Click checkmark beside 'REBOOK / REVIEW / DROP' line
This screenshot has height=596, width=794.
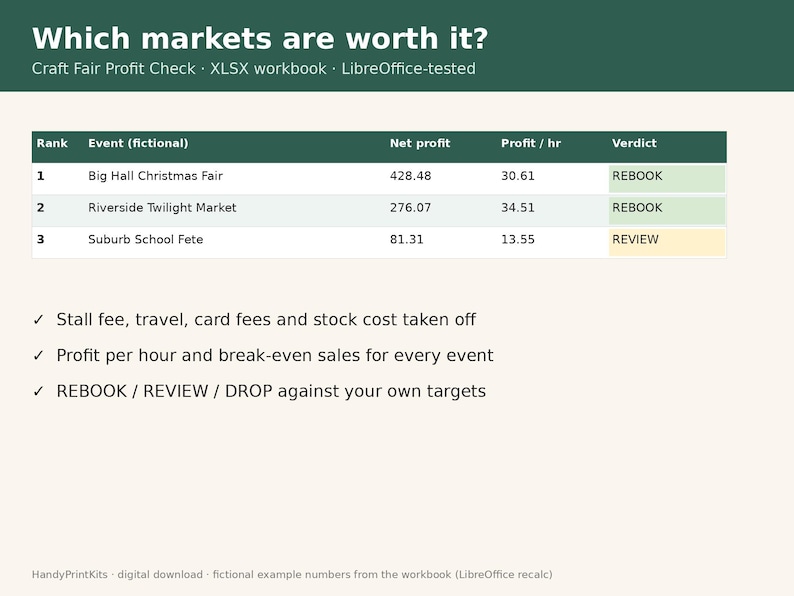[x=38, y=392]
